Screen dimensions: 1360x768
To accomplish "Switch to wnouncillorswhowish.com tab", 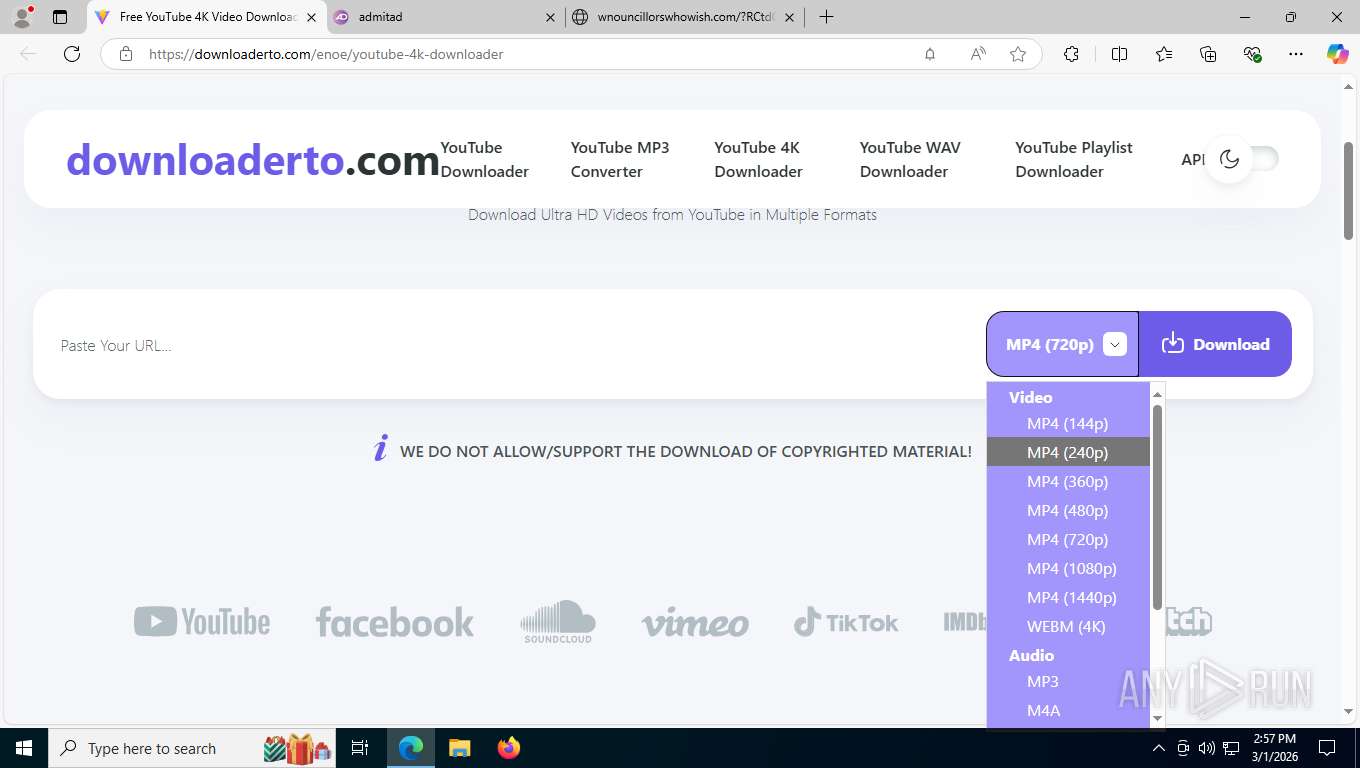I will click(x=684, y=17).
